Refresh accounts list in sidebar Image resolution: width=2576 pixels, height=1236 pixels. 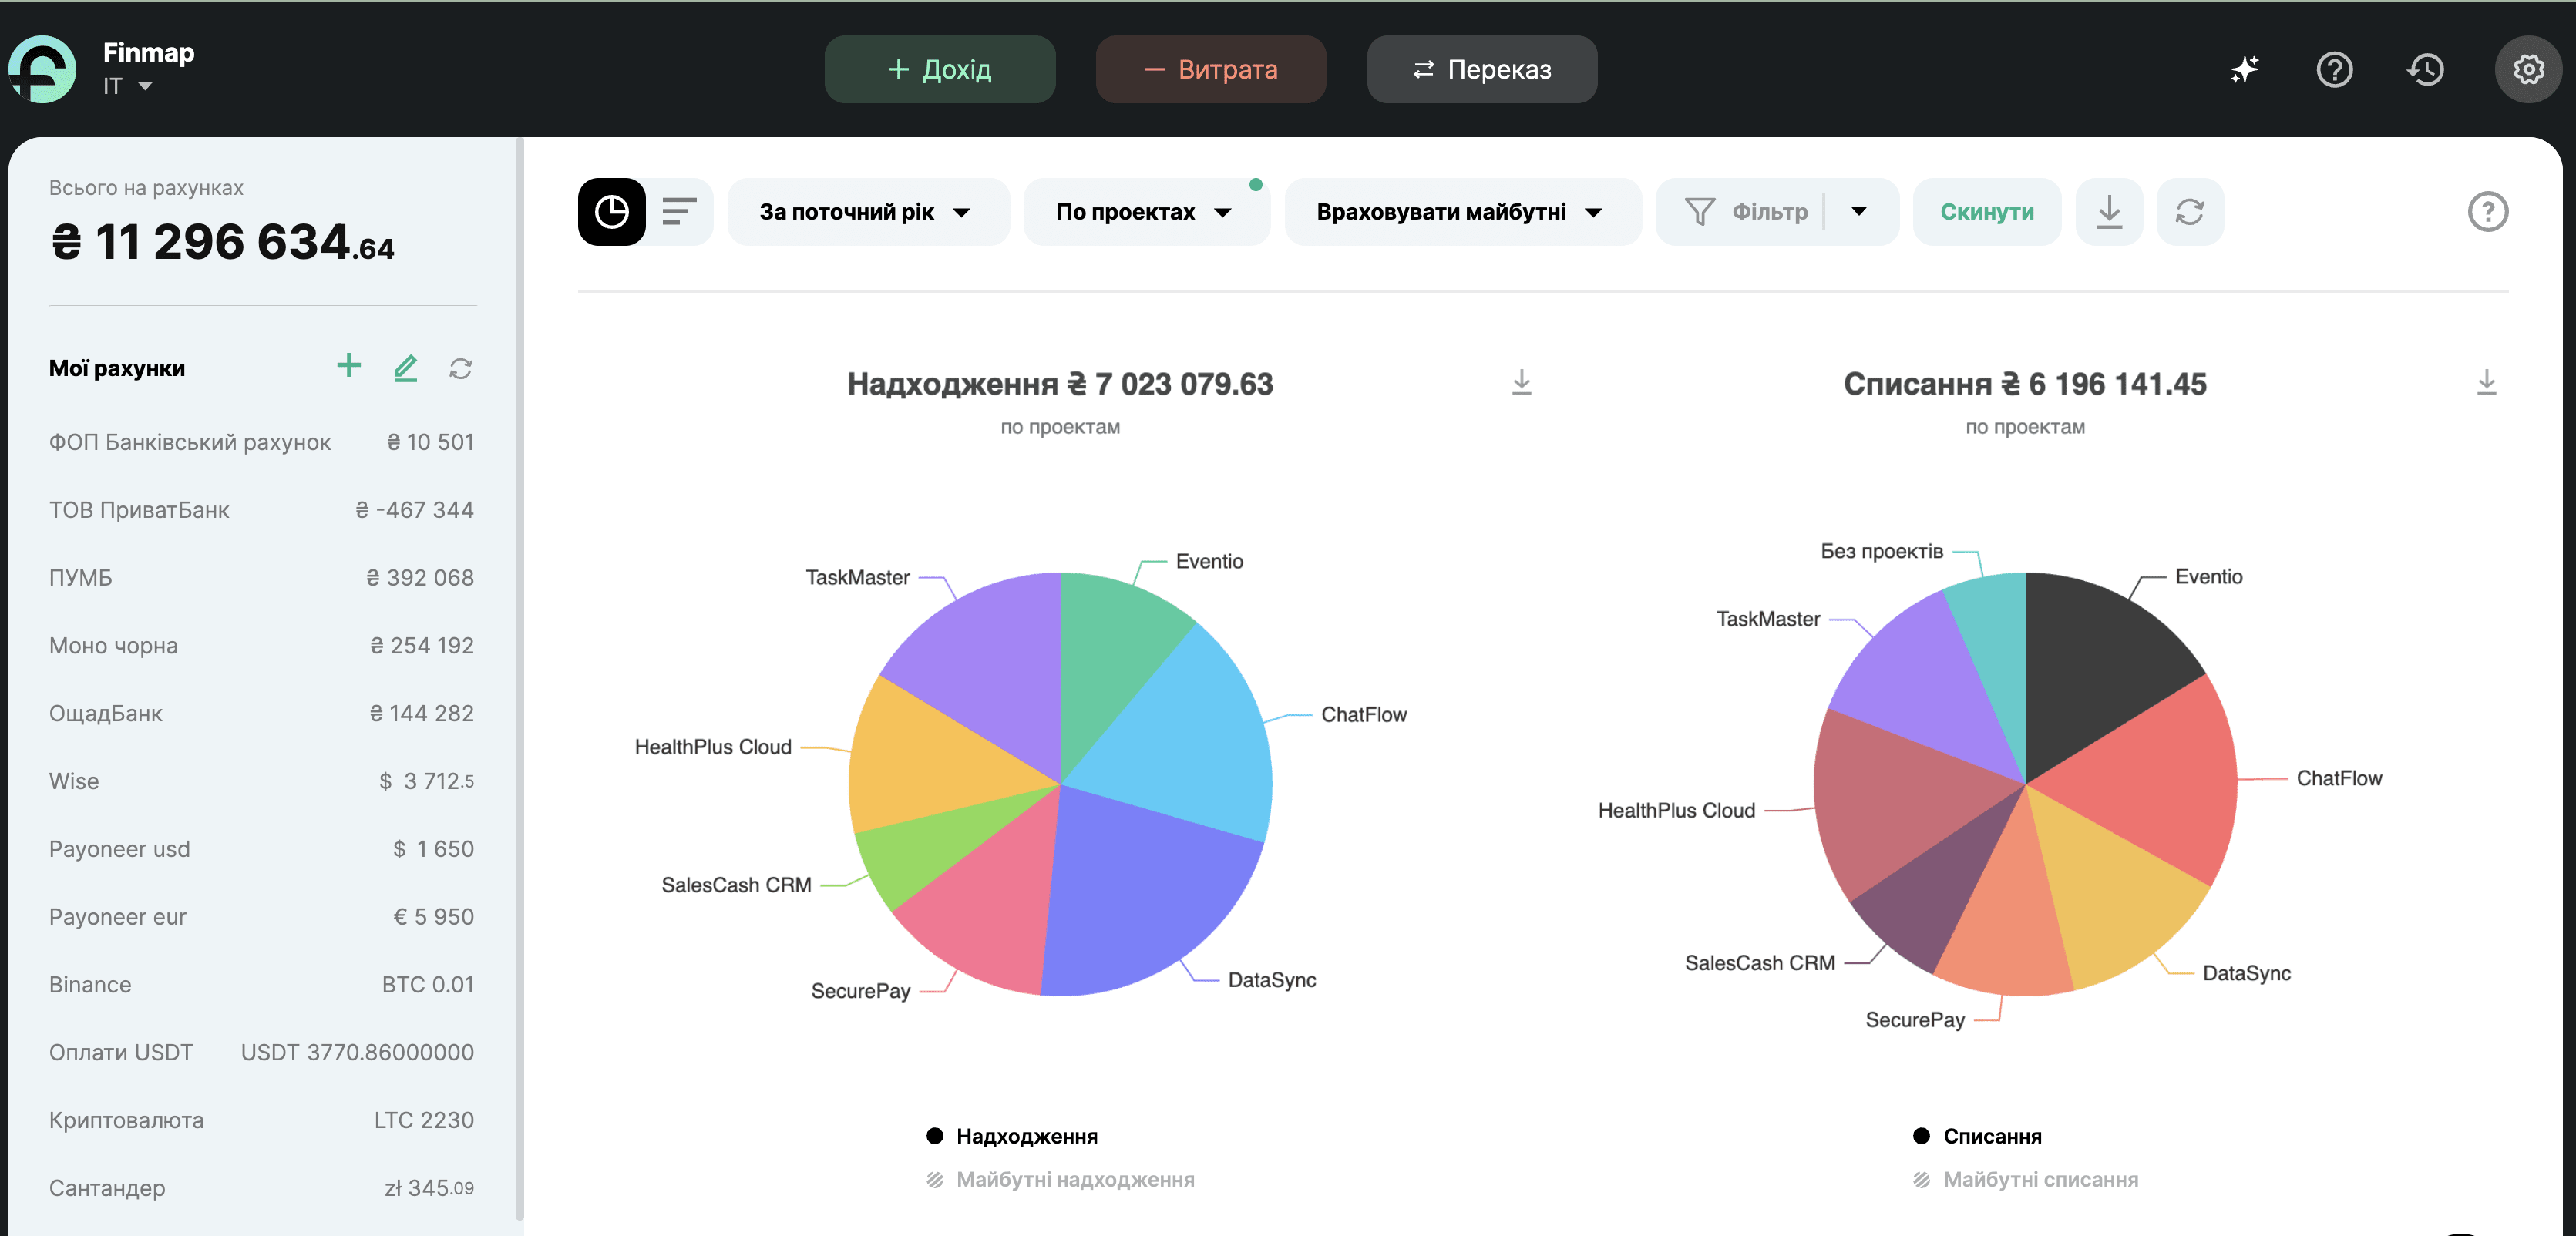pos(460,369)
